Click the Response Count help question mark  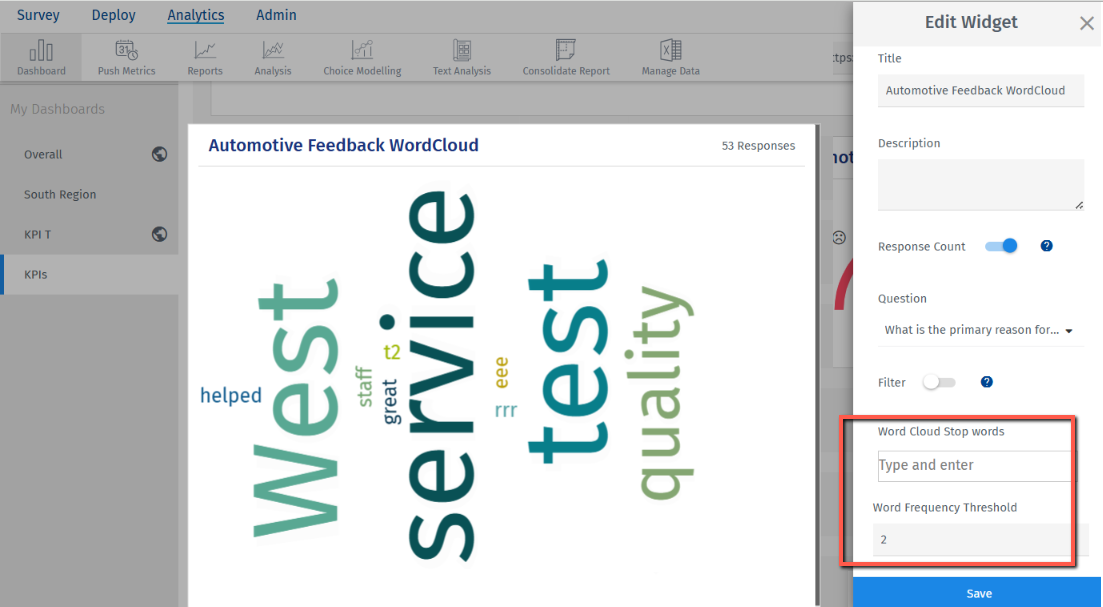[1046, 245]
